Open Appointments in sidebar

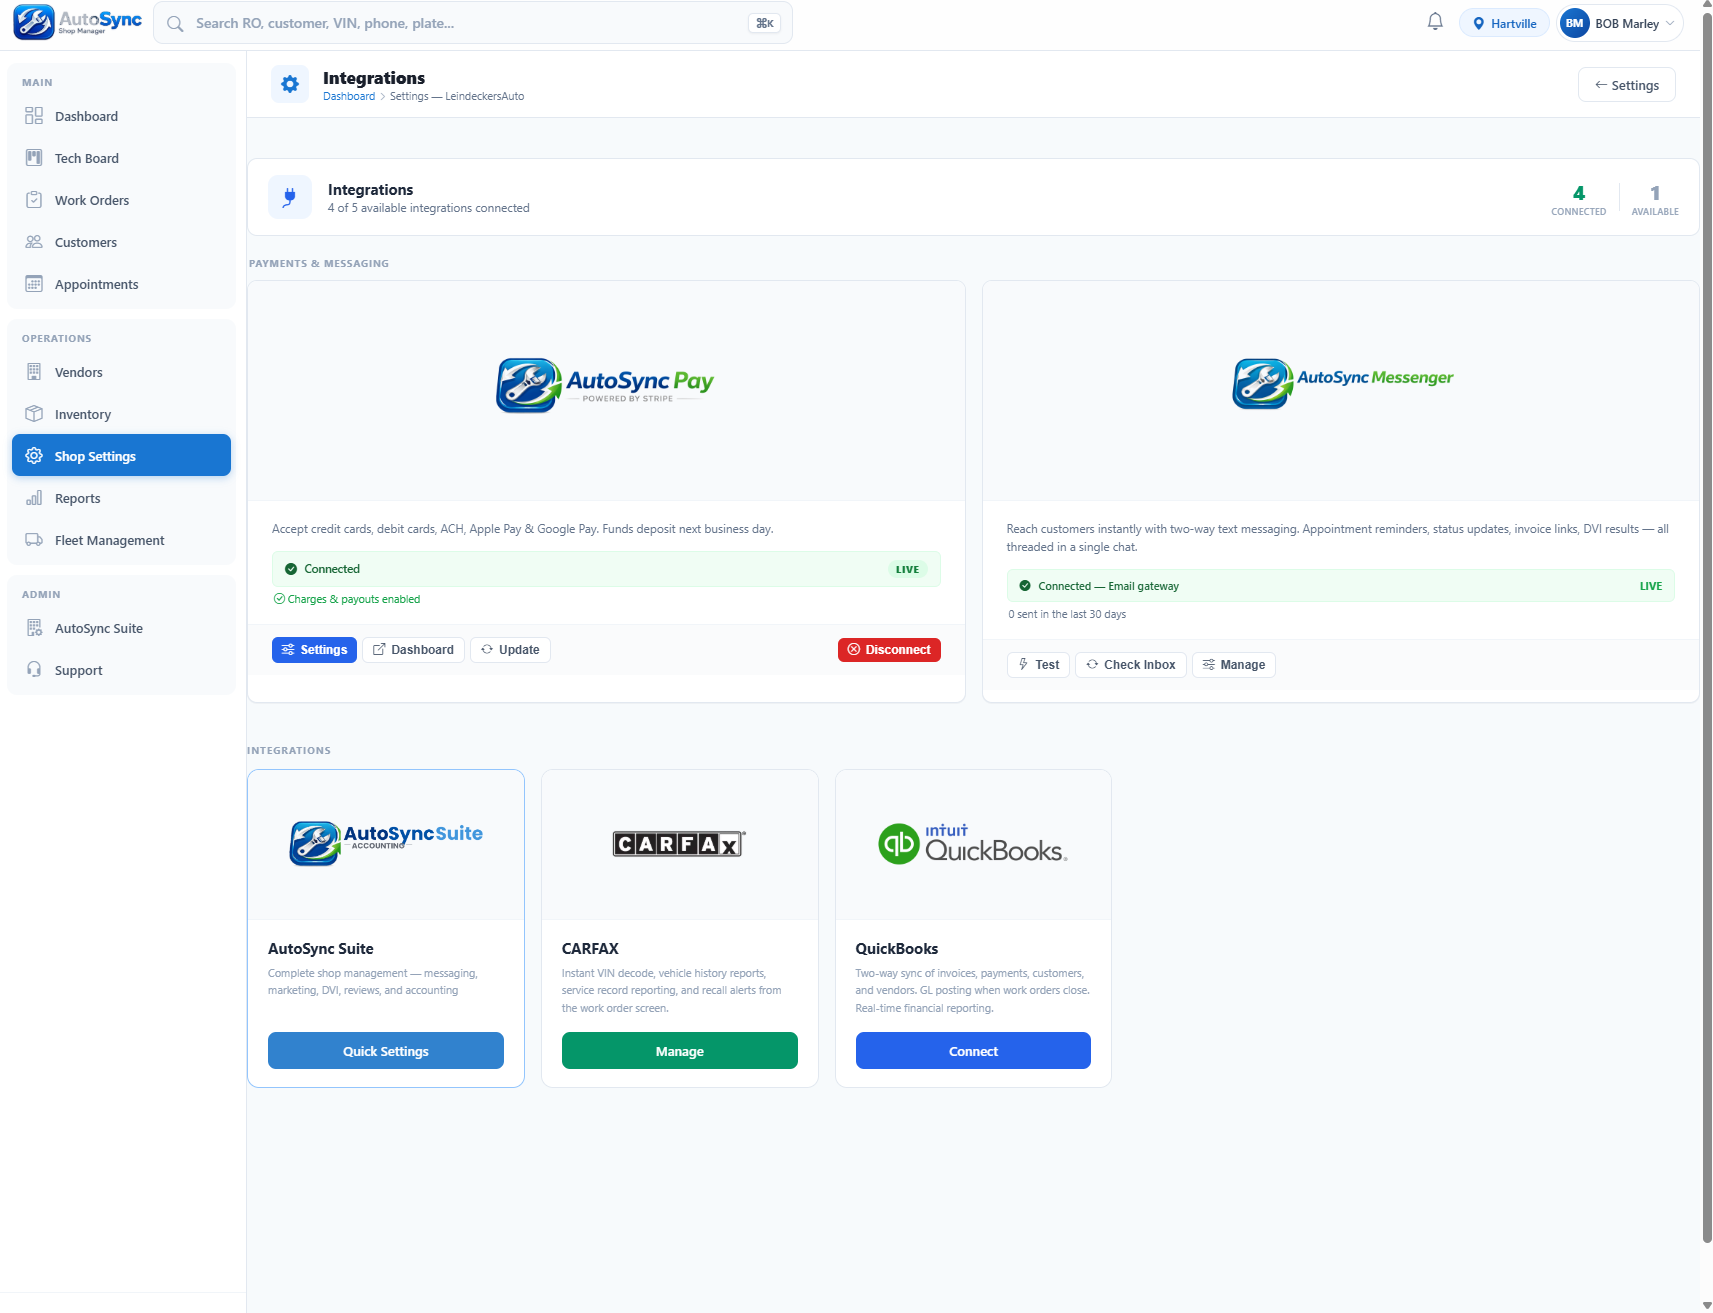tap(121, 284)
